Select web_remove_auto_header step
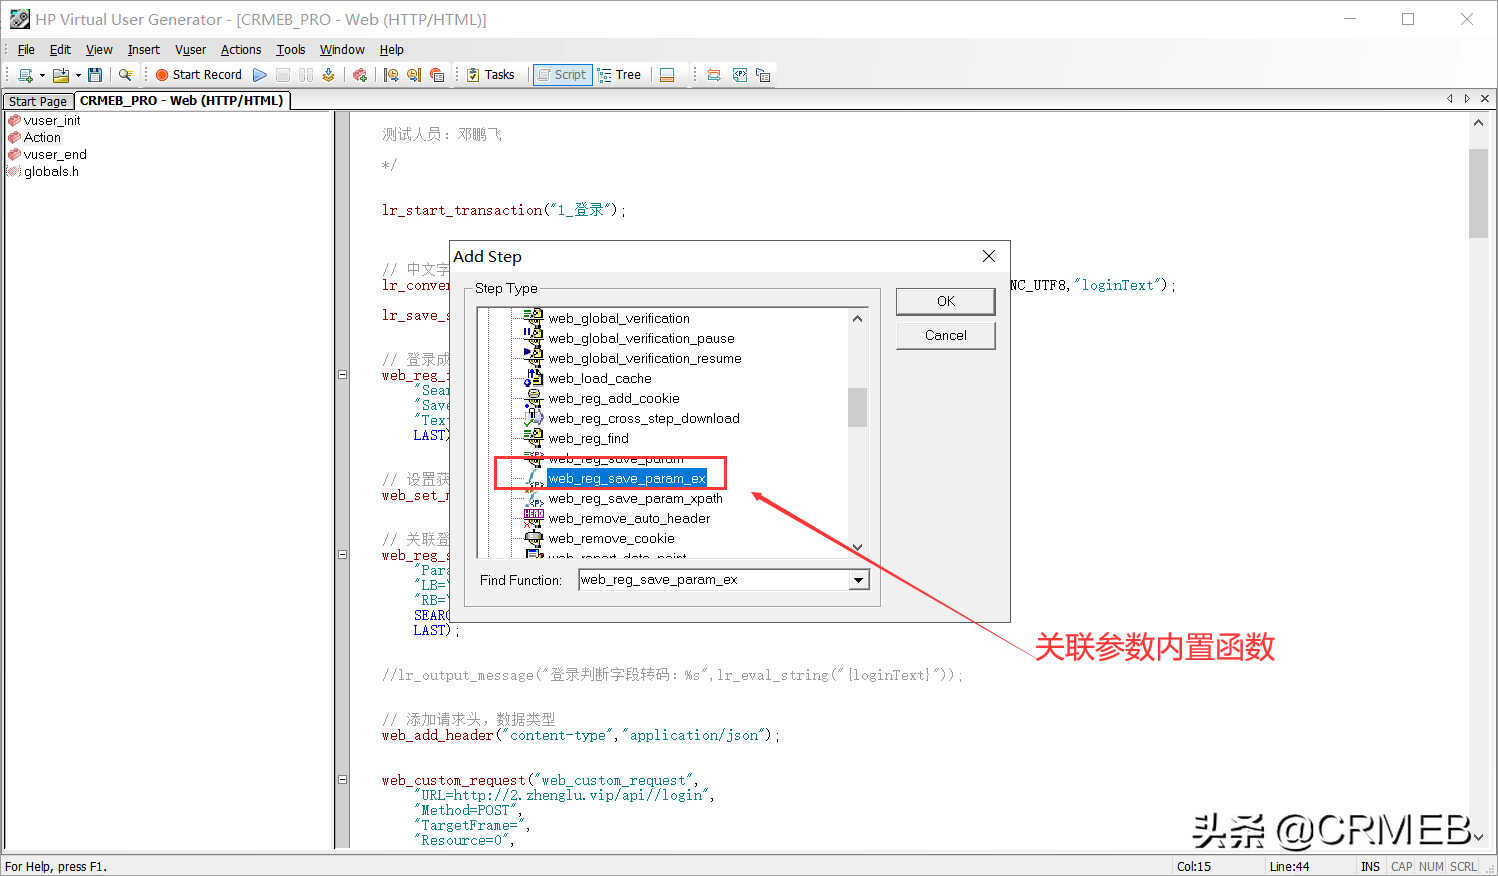 click(x=629, y=518)
